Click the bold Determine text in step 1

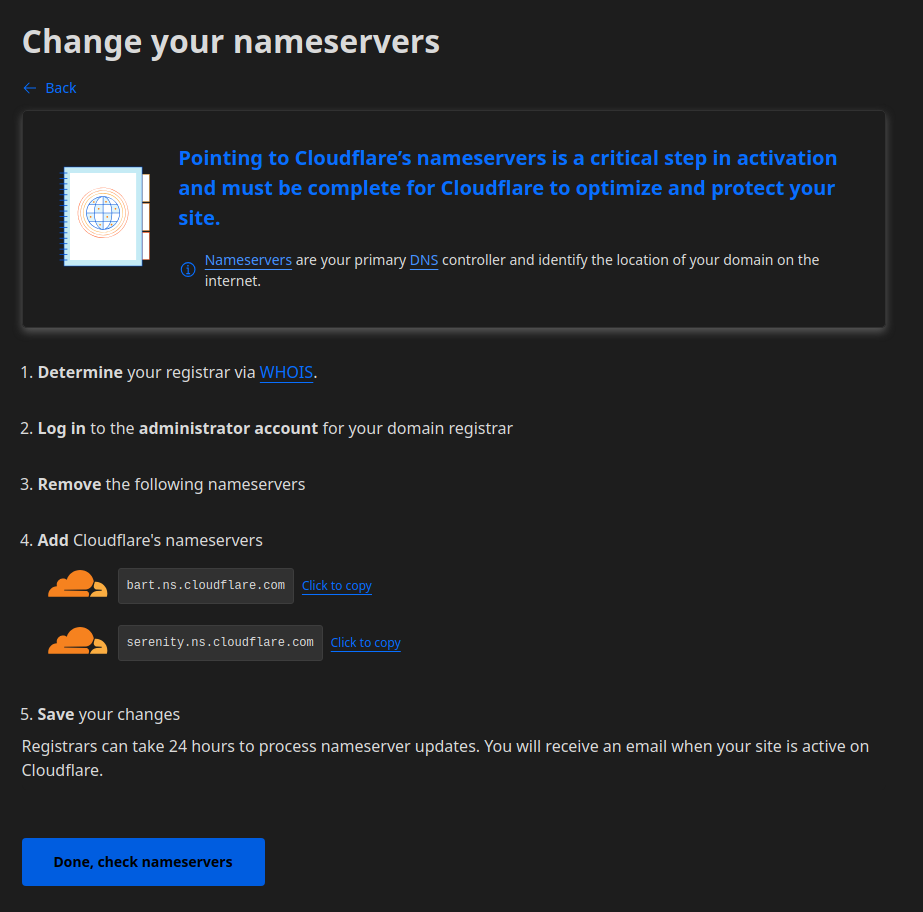80,372
